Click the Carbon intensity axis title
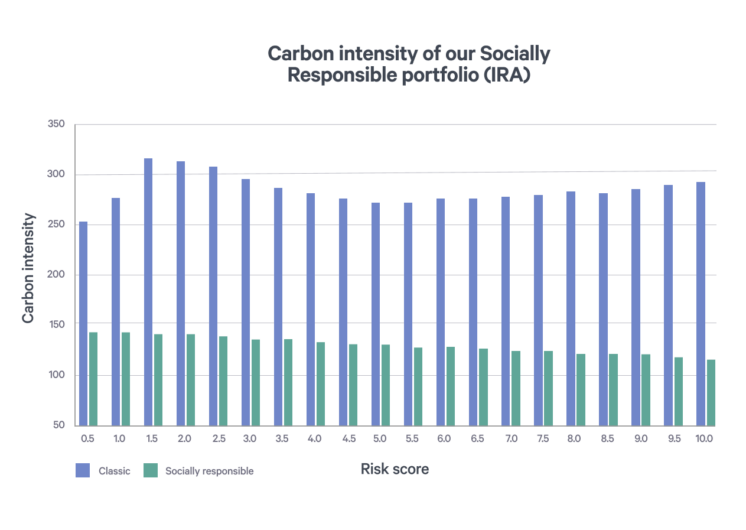Screen dimensions: 746x530 [x=30, y=268]
